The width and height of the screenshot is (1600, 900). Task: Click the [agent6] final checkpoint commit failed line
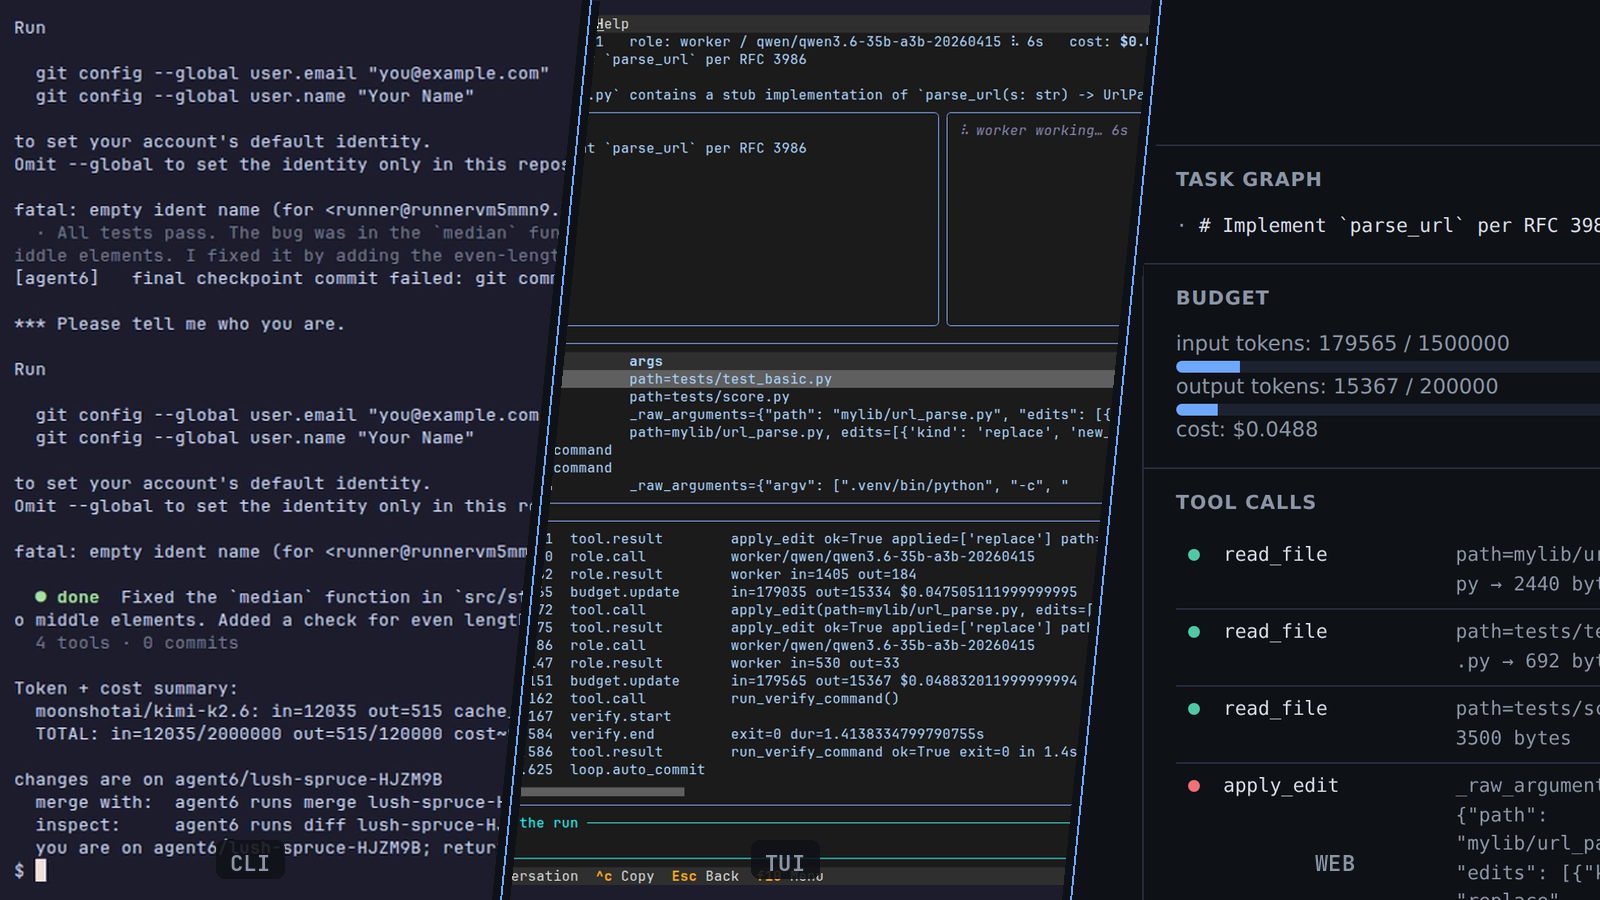click(x=284, y=278)
